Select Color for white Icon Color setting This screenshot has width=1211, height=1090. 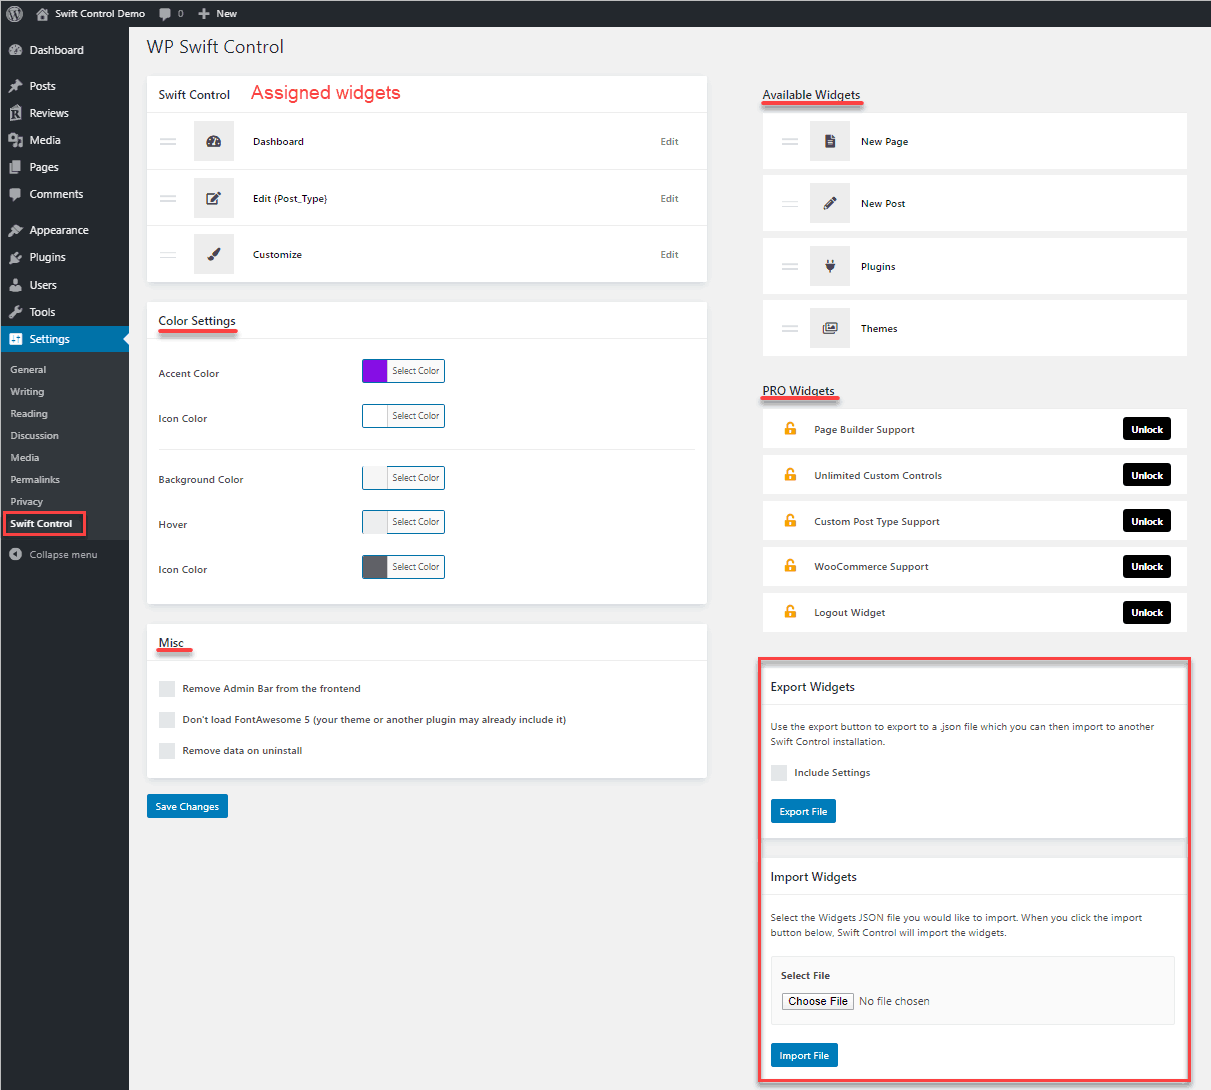click(x=415, y=416)
